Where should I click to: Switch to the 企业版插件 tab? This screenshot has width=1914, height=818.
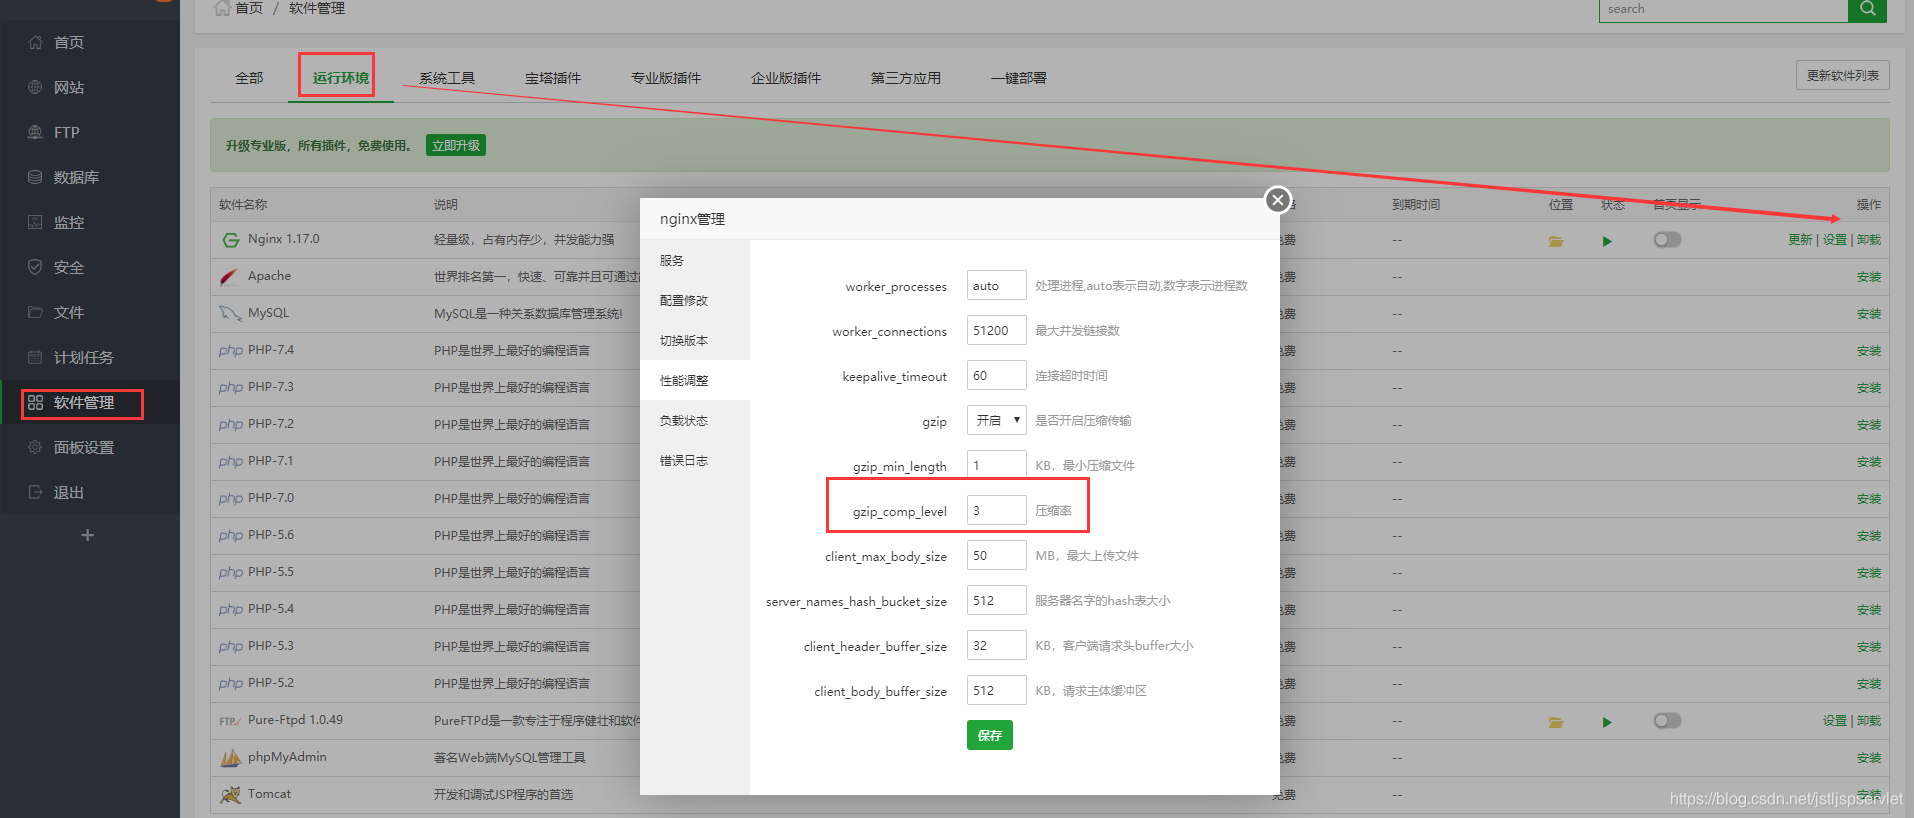pos(786,78)
